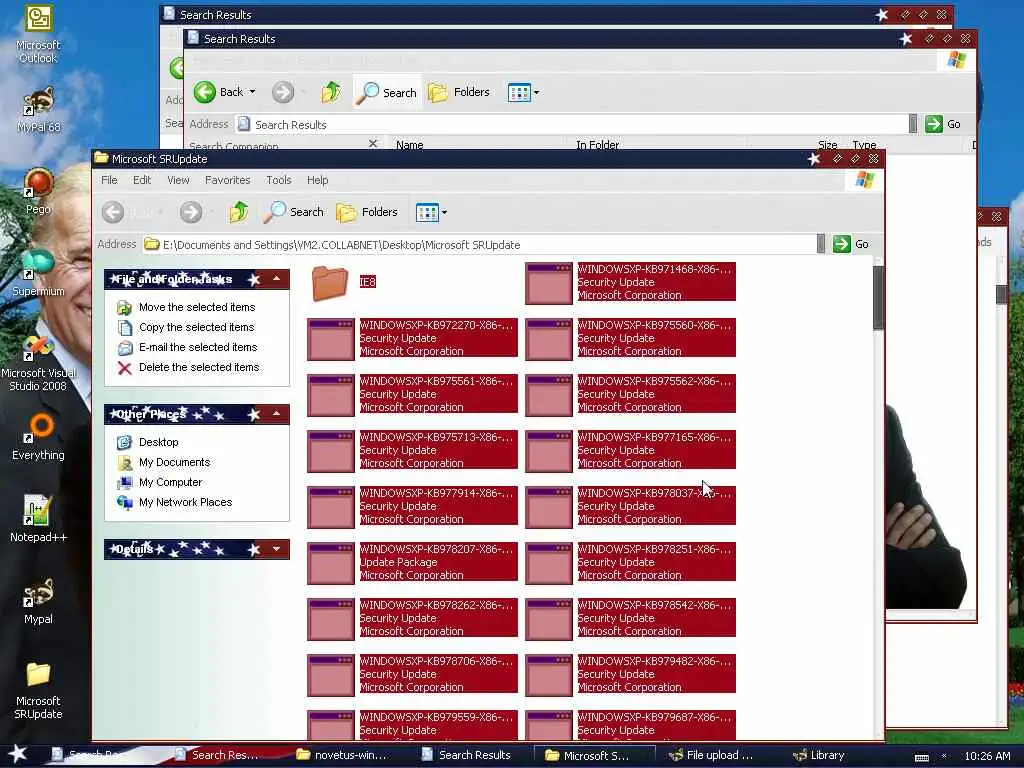Select the KB971468 security update file

tap(630, 283)
